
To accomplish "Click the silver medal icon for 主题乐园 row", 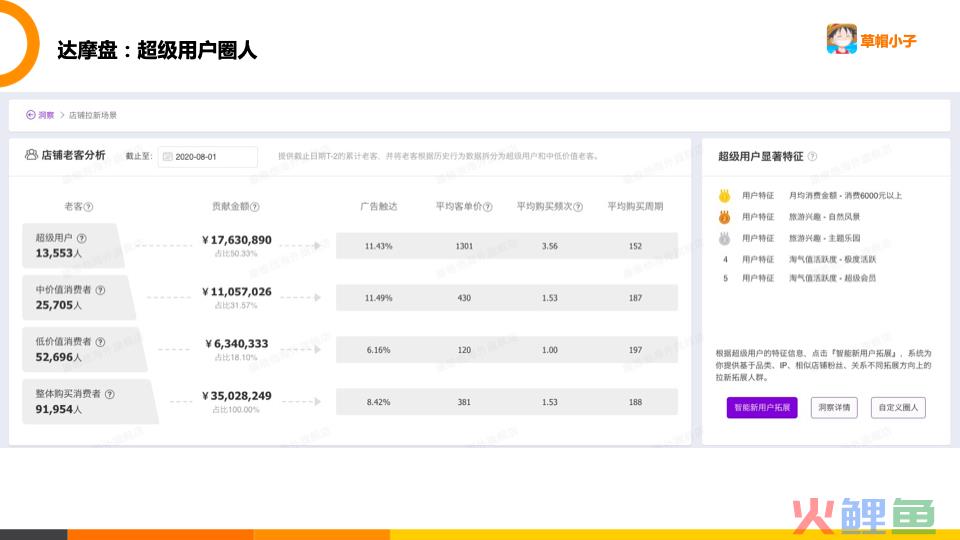I will tap(725, 238).
